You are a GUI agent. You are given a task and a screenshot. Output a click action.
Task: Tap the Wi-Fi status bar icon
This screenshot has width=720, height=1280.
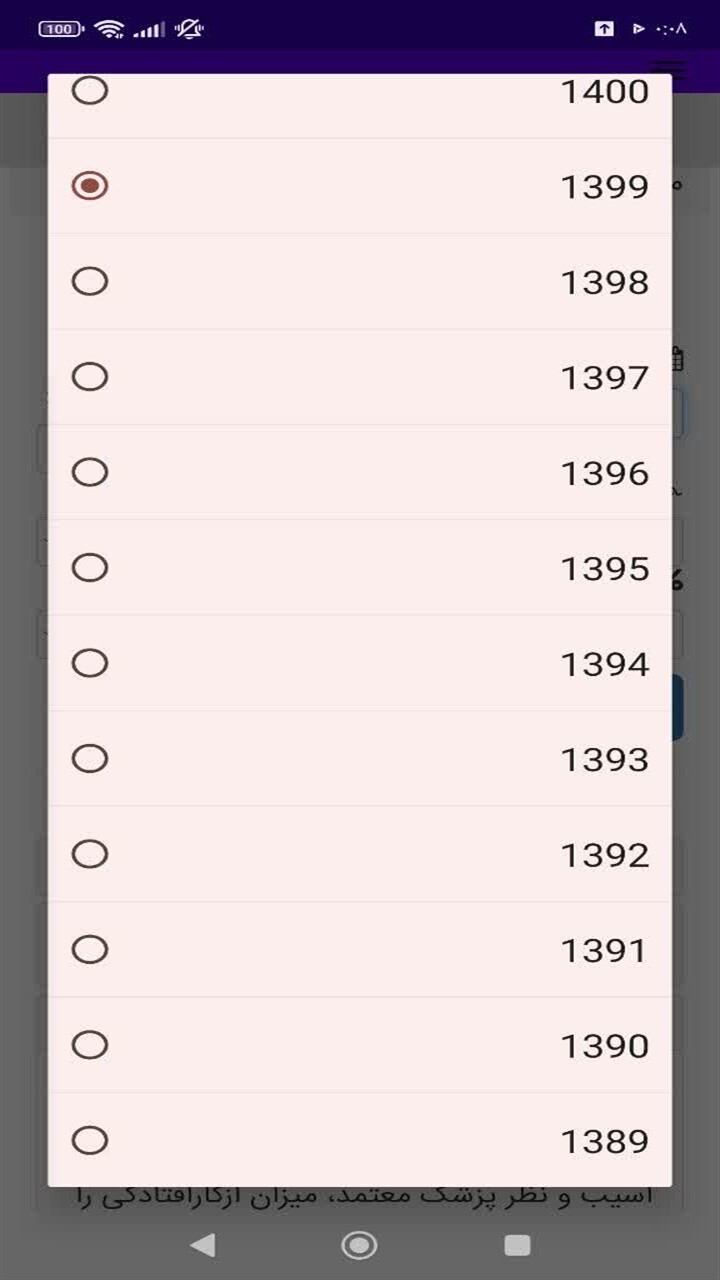pyautogui.click(x=109, y=28)
